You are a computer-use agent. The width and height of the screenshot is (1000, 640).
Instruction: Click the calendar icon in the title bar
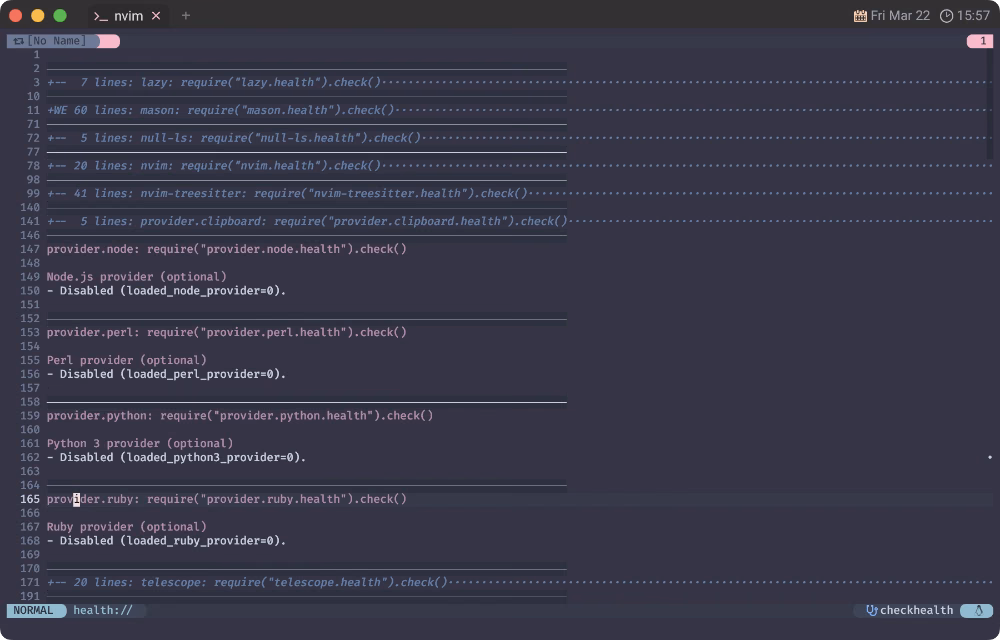pyautogui.click(x=860, y=16)
